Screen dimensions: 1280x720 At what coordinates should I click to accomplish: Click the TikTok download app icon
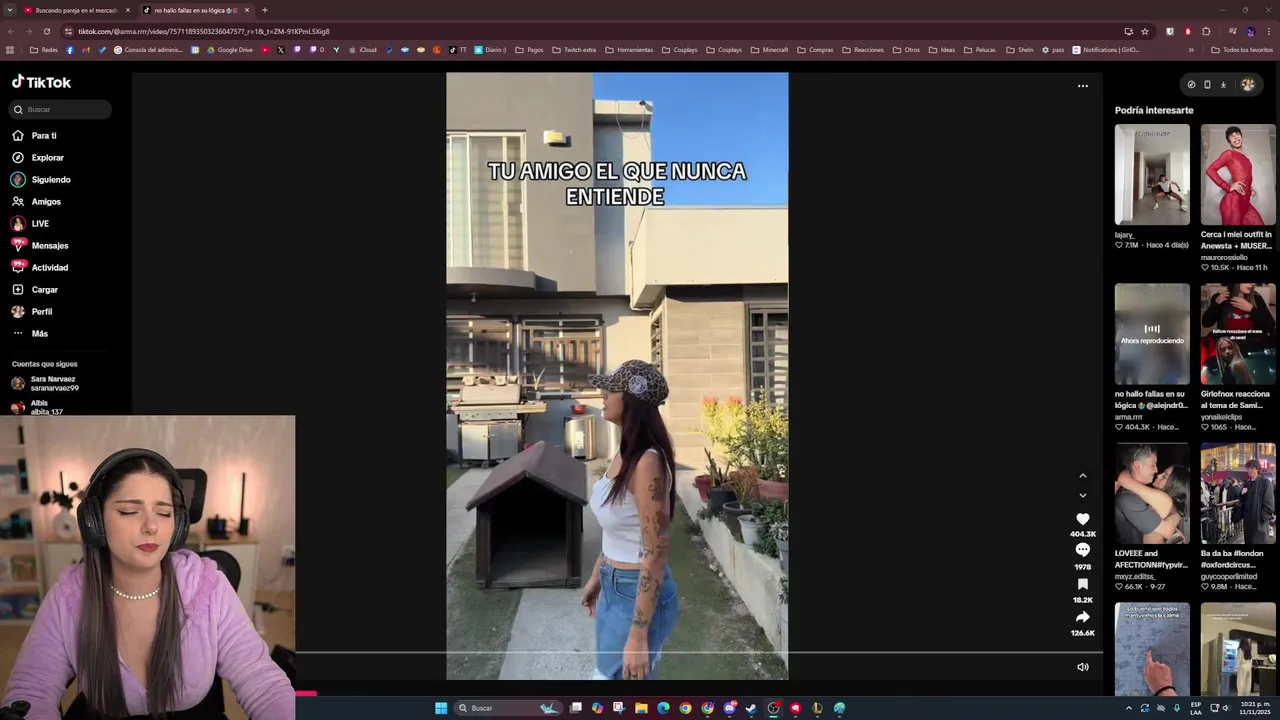[1223, 85]
